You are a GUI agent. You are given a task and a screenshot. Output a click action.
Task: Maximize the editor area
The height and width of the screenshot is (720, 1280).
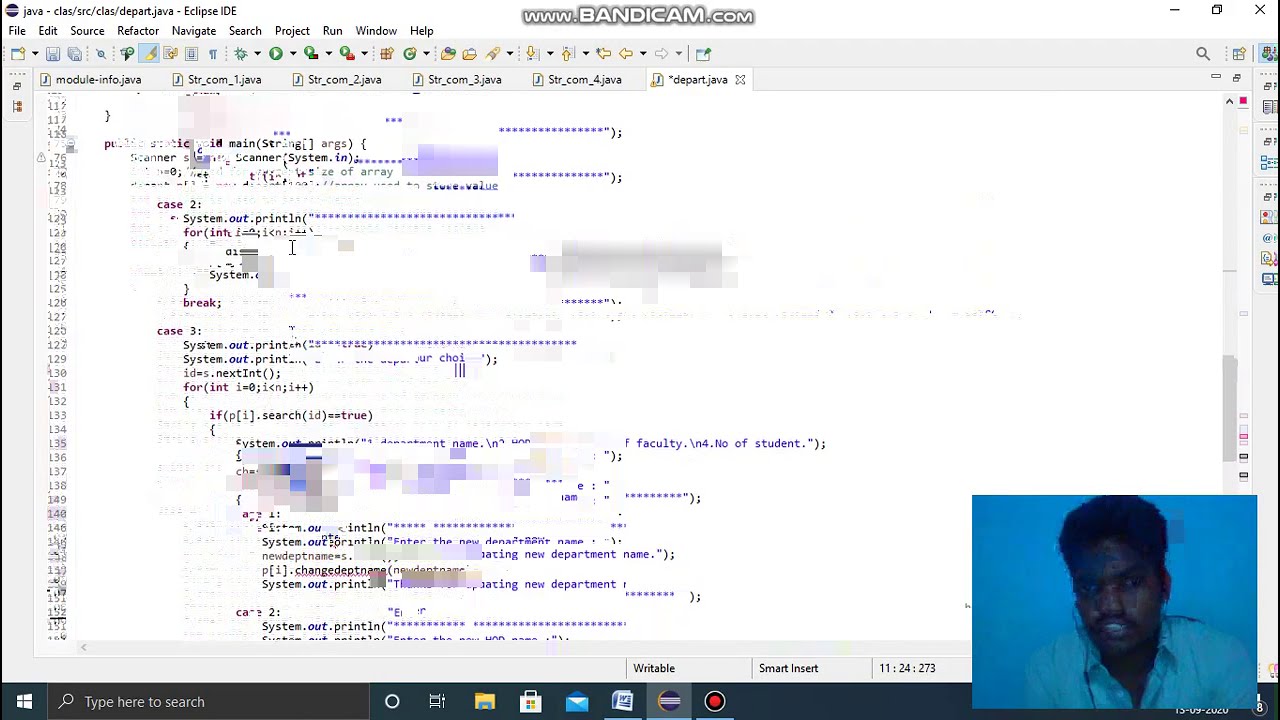[x=1237, y=77]
